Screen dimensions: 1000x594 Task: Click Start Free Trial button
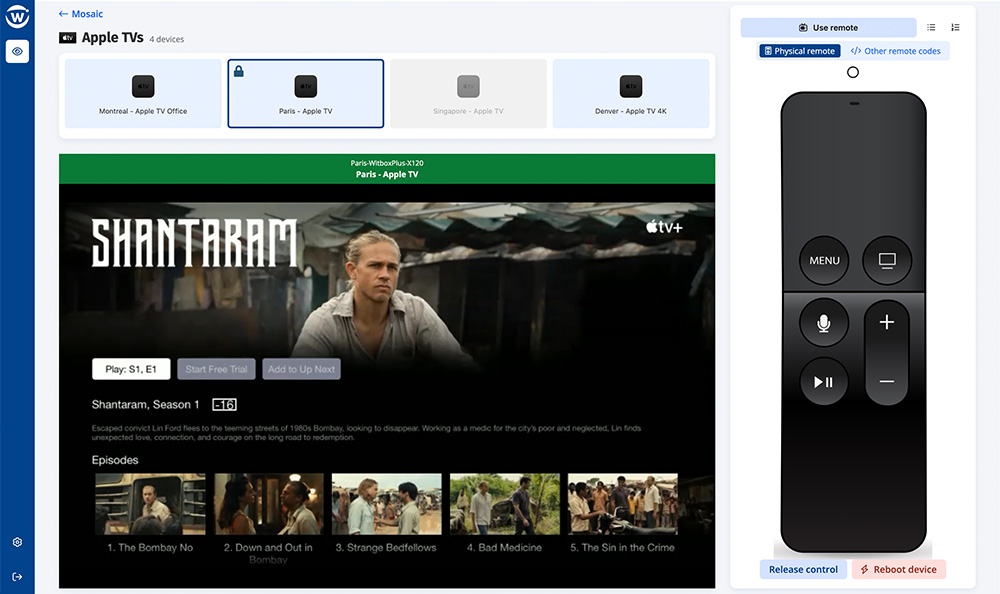[x=216, y=369]
